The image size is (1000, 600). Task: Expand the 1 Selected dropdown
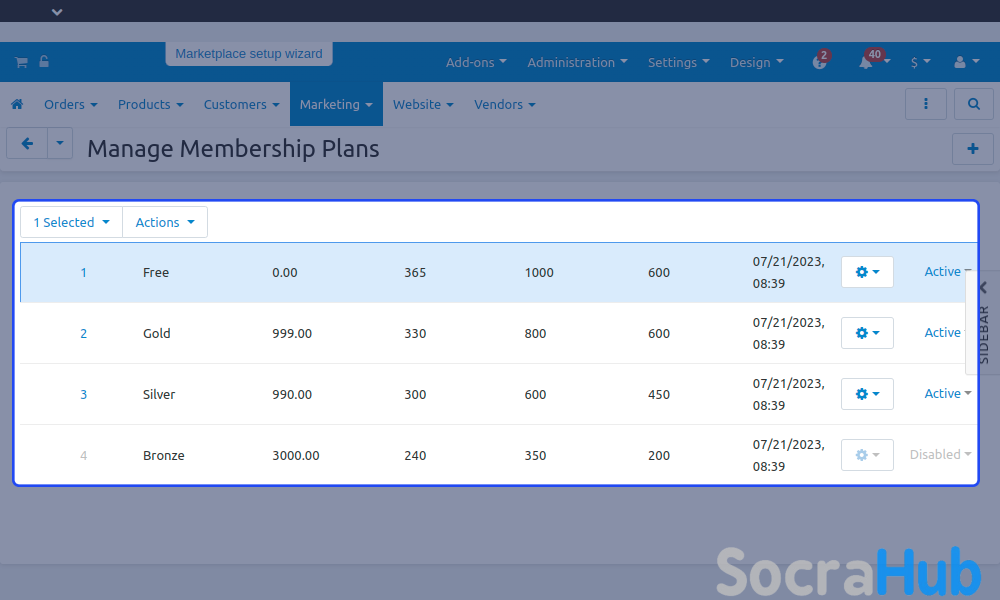[71, 222]
